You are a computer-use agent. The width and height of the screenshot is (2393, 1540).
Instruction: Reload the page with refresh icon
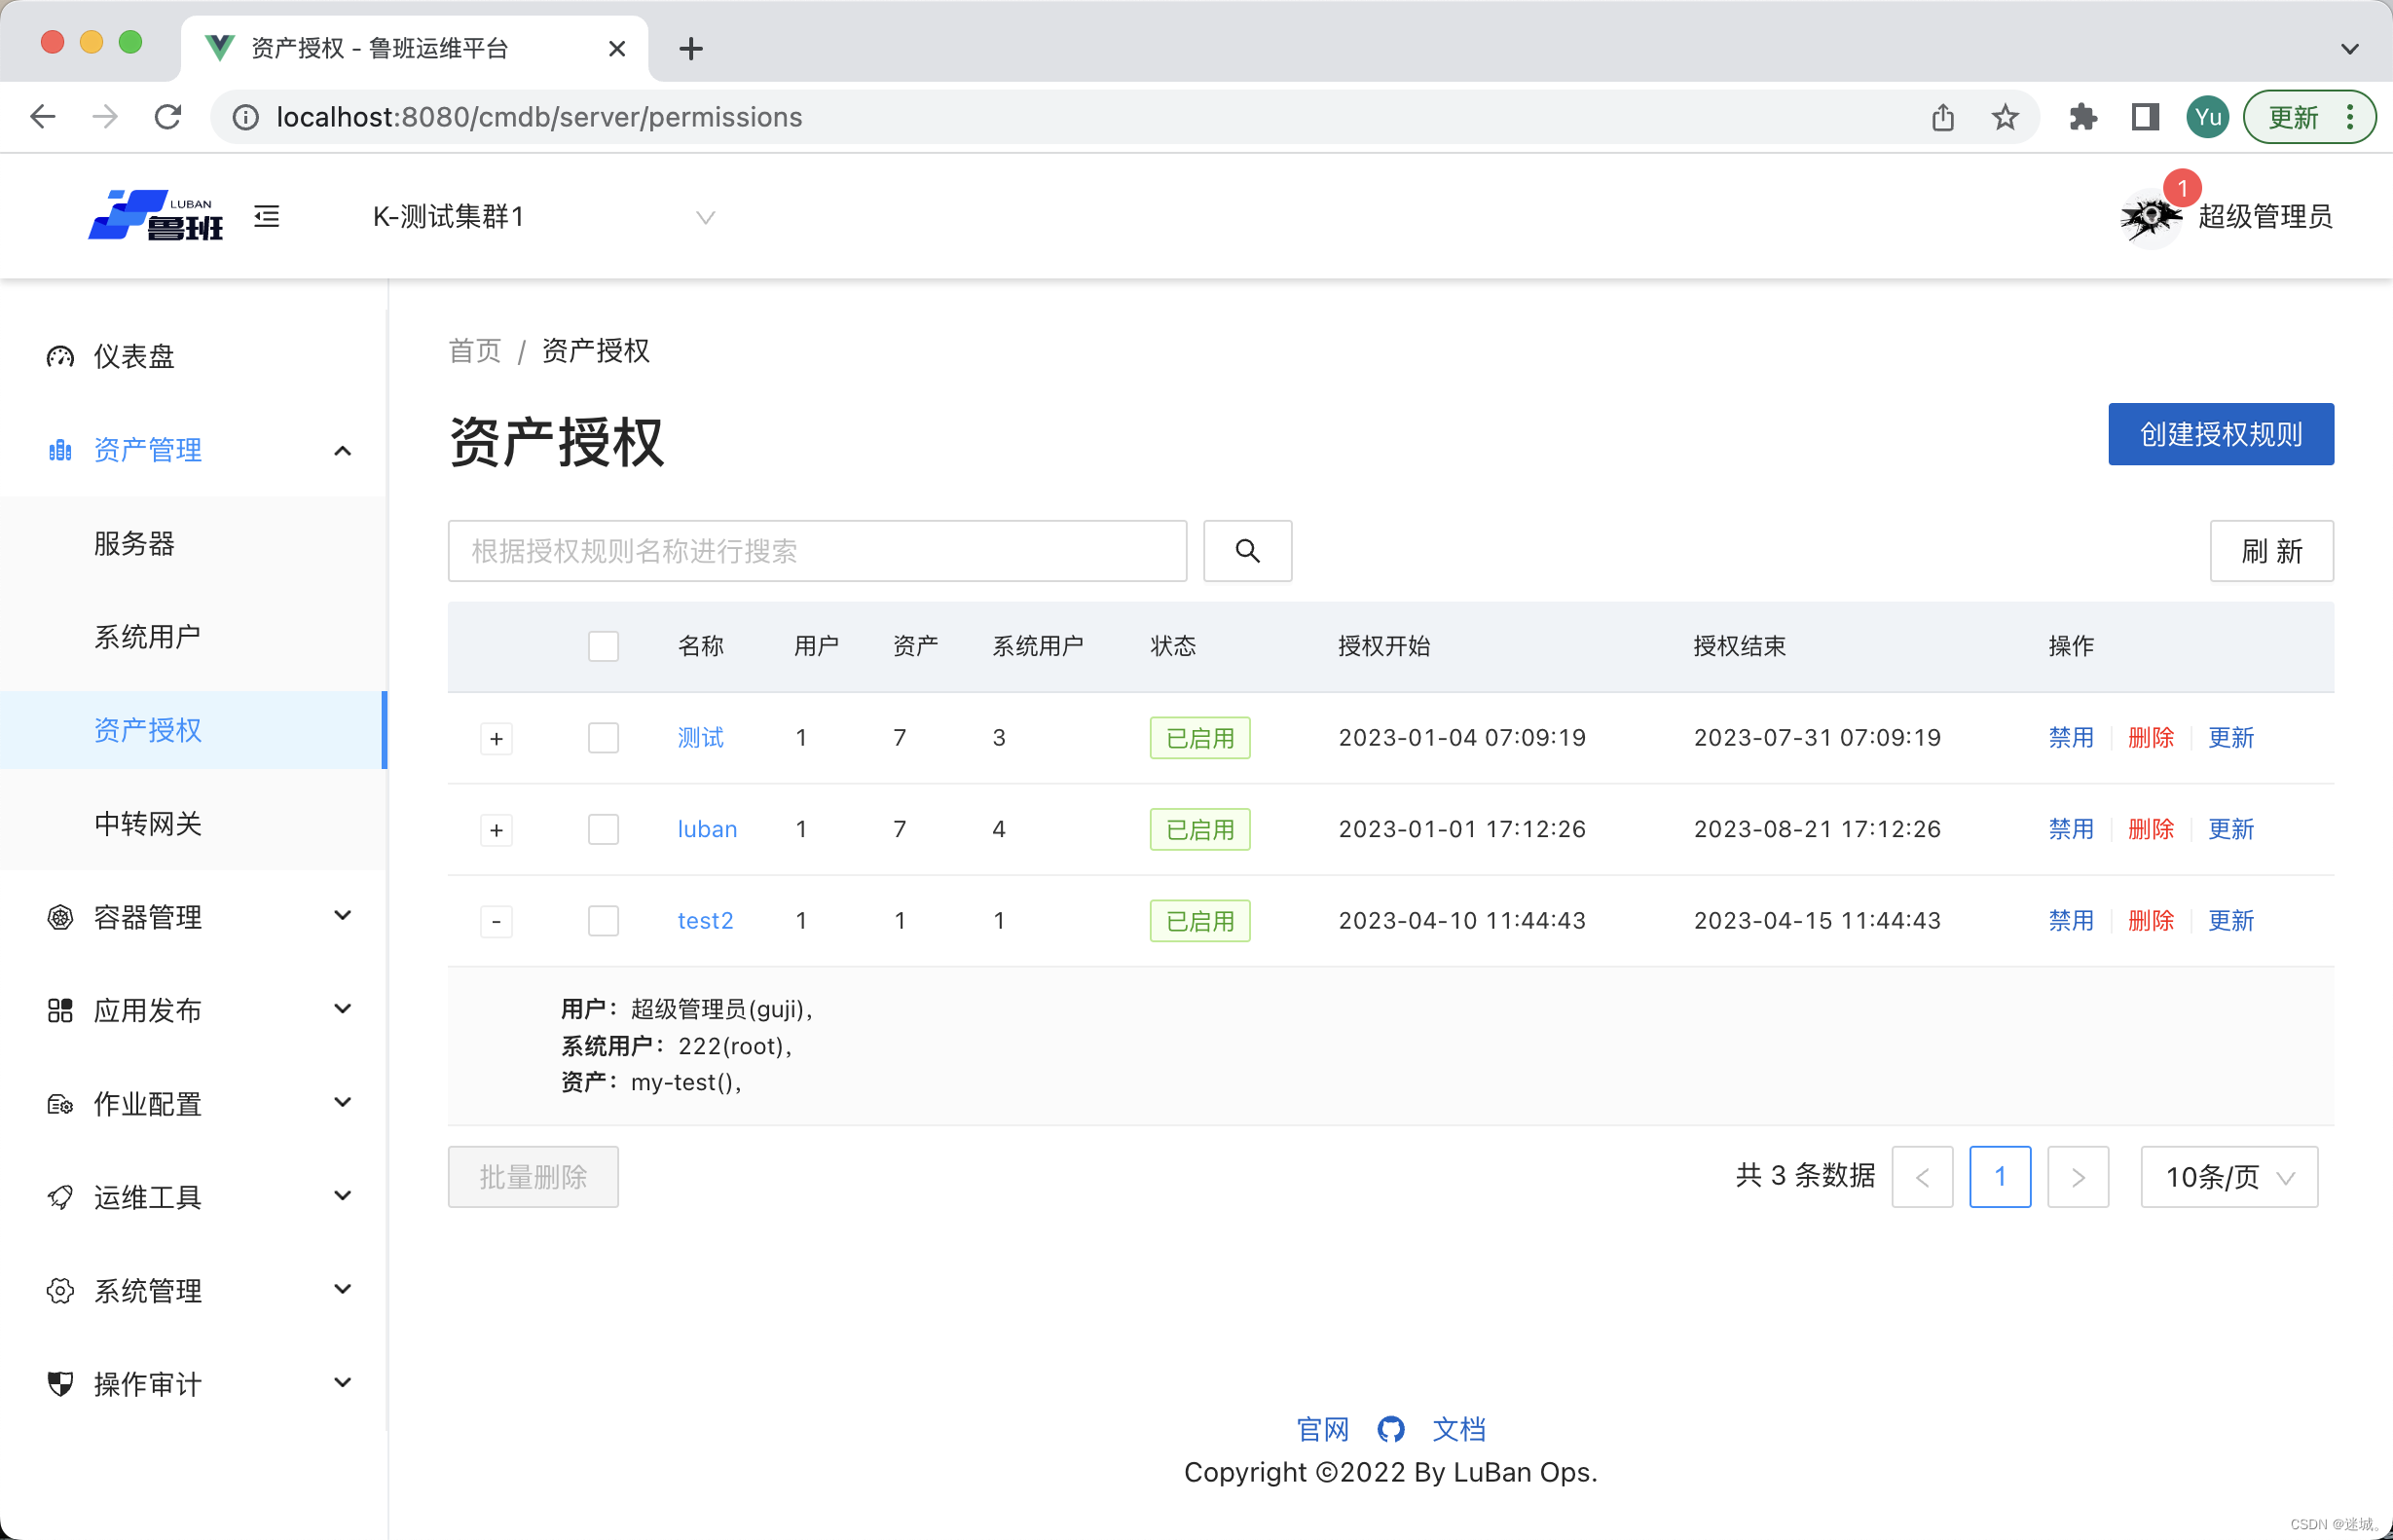168,117
